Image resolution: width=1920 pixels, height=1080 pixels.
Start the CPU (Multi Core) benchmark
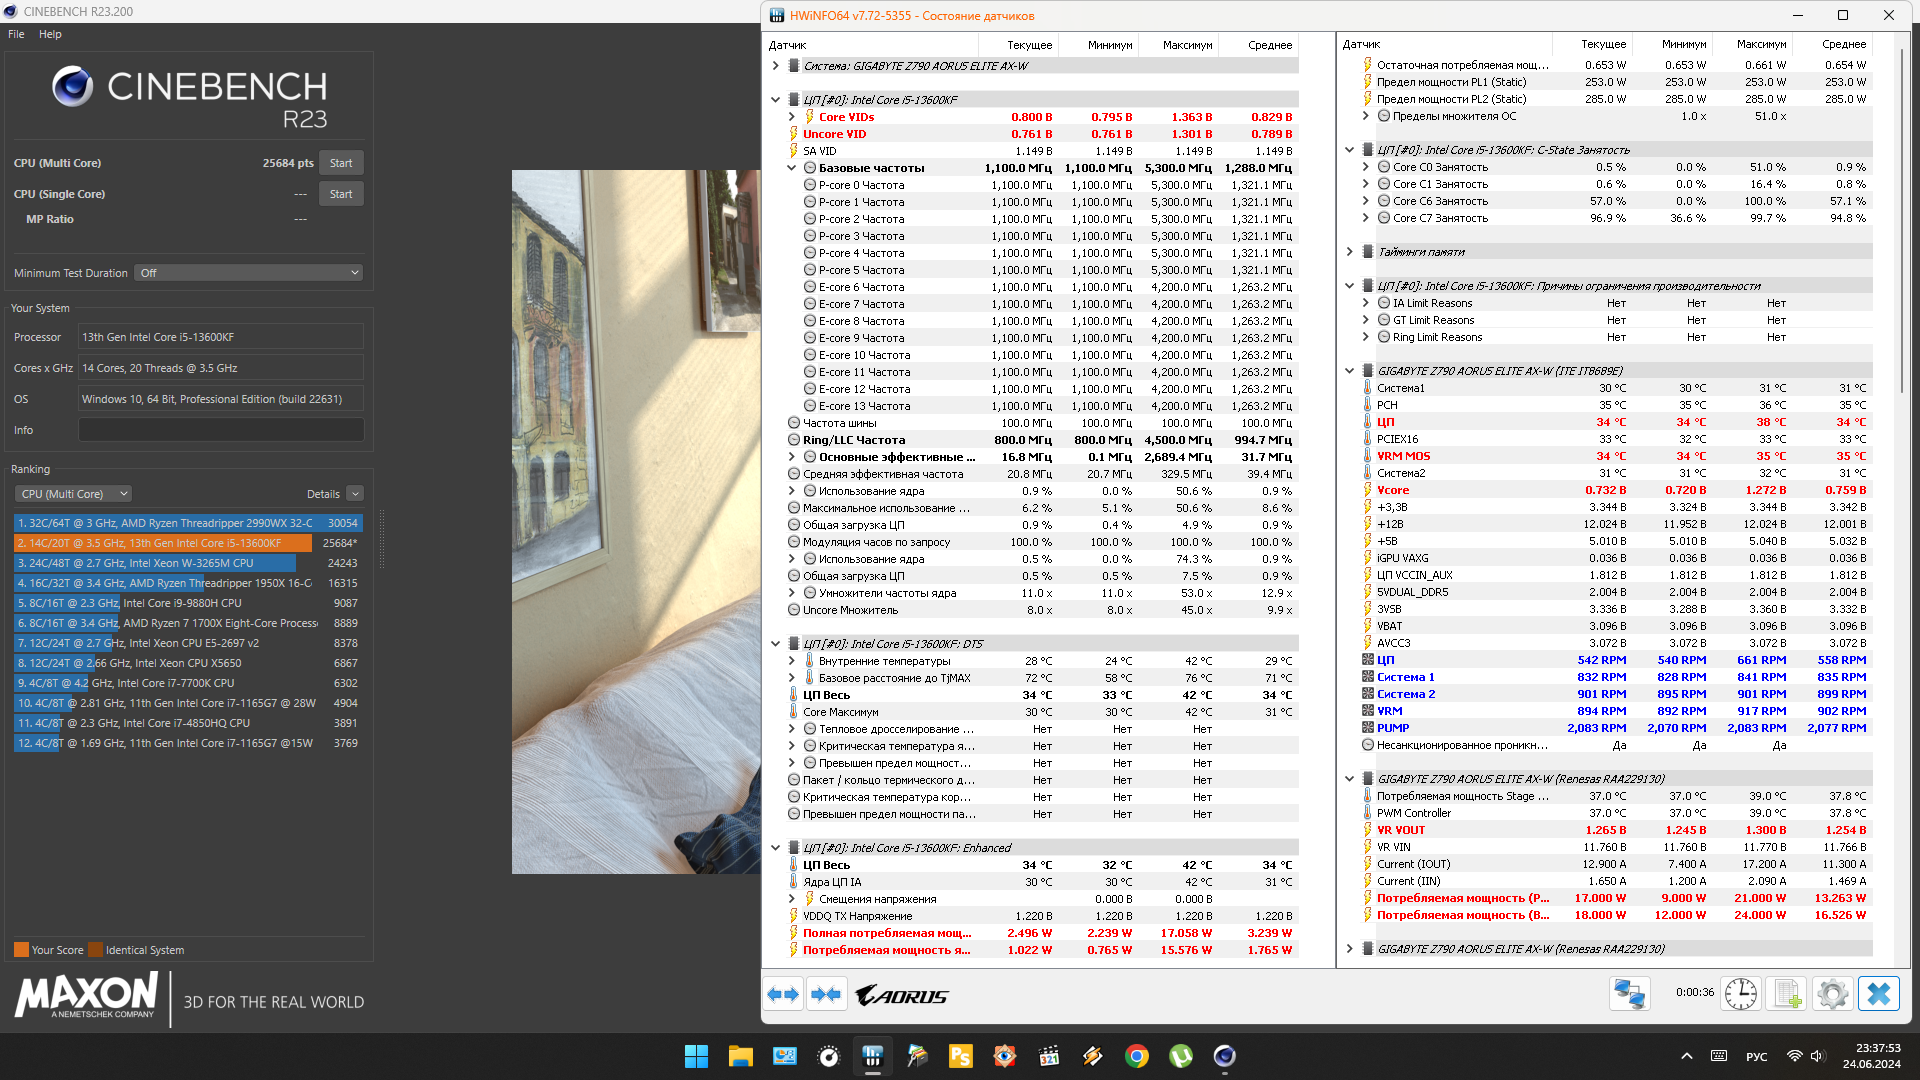click(x=341, y=163)
